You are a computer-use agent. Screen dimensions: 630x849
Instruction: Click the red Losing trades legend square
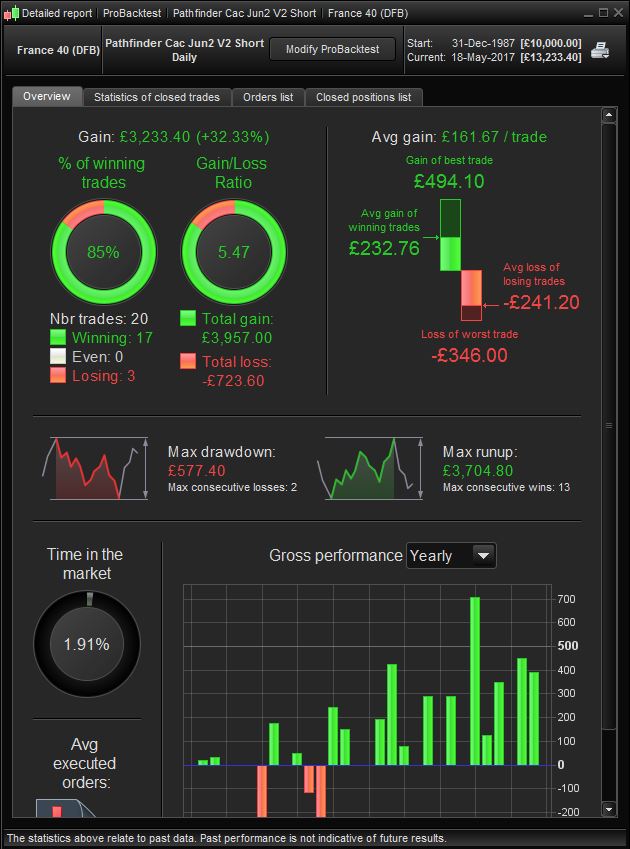click(x=58, y=375)
